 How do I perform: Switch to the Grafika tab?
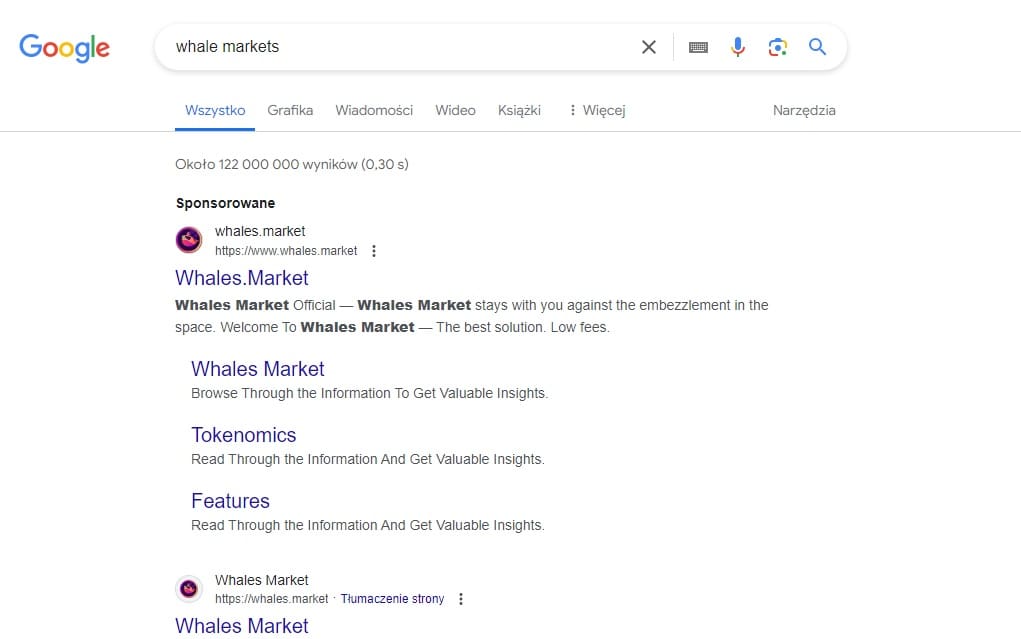[290, 110]
